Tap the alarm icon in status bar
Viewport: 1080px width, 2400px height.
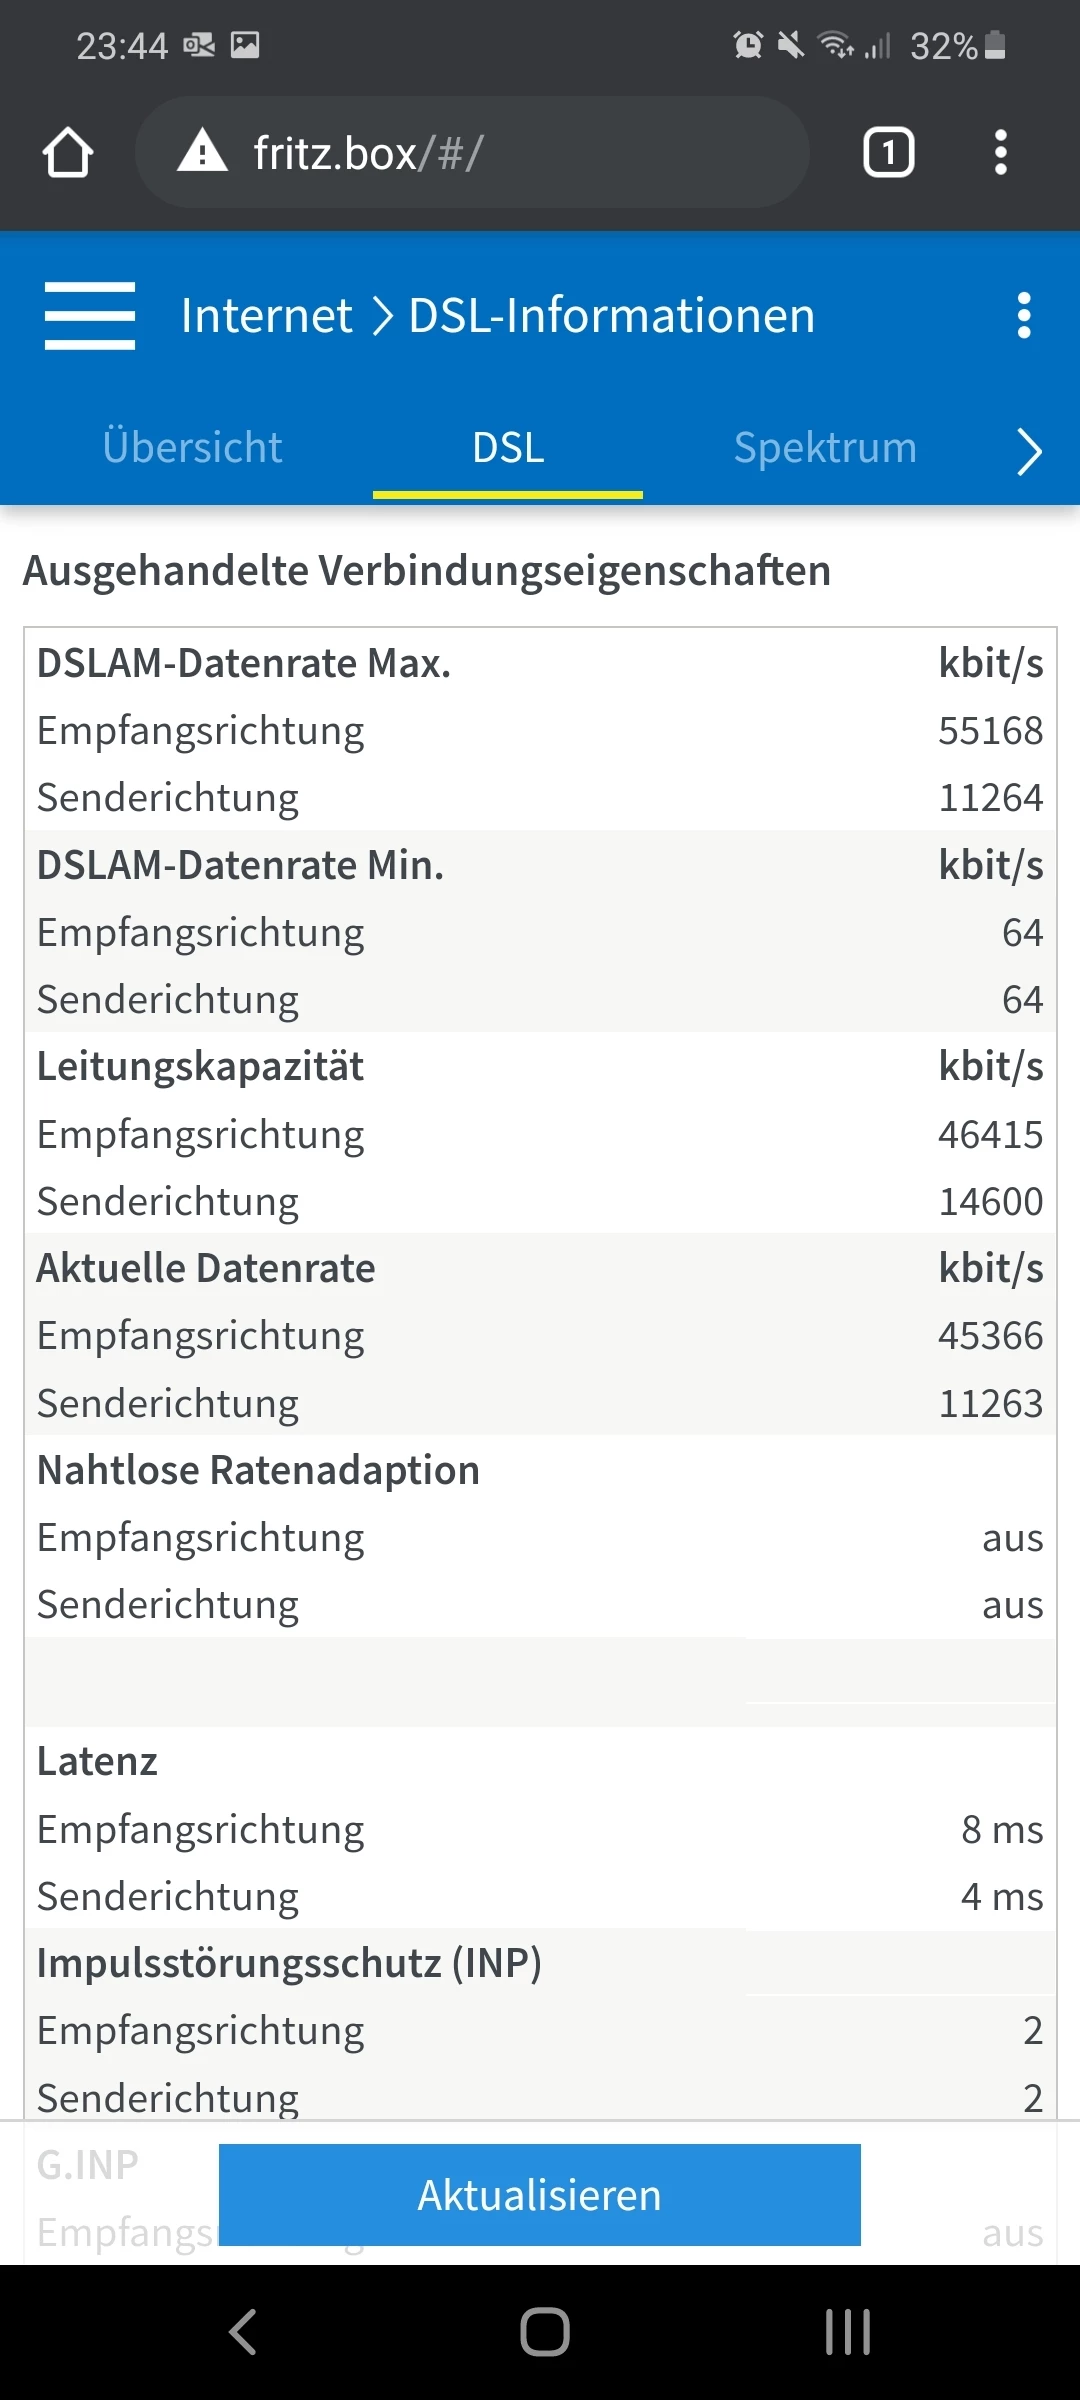(747, 45)
